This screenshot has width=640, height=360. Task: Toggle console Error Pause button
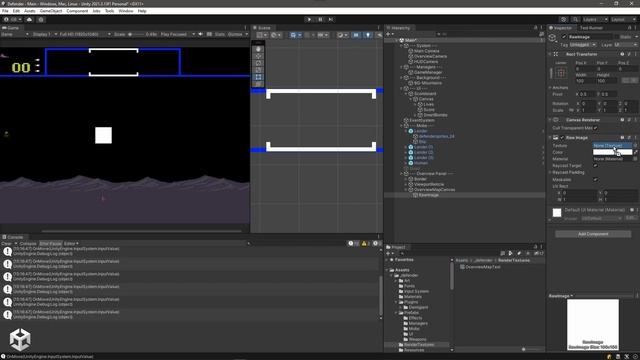(x=50, y=244)
